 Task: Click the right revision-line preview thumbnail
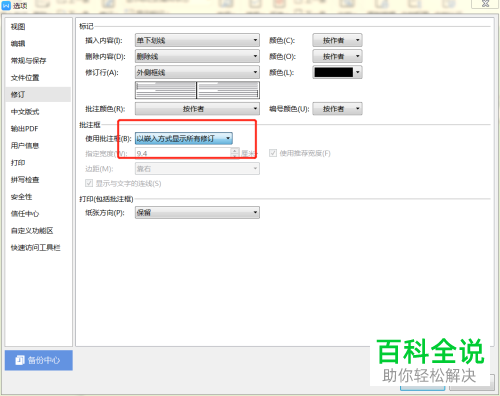point(228,90)
